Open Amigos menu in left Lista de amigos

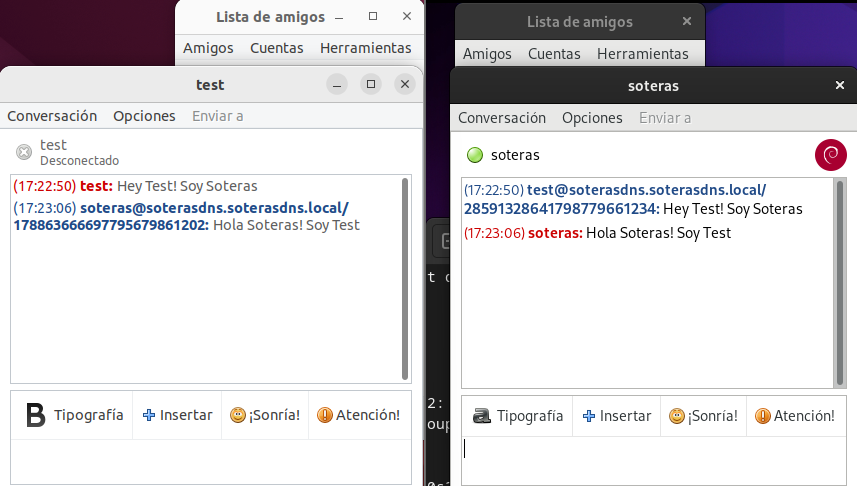208,48
